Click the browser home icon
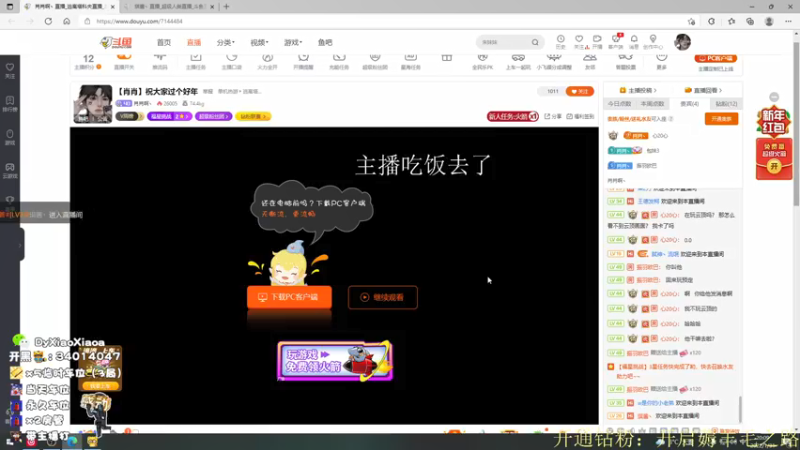 point(67,21)
